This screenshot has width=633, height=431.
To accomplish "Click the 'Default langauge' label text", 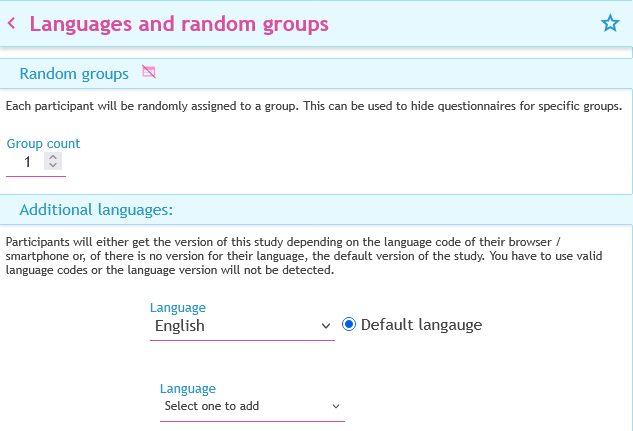I will point(421,324).
